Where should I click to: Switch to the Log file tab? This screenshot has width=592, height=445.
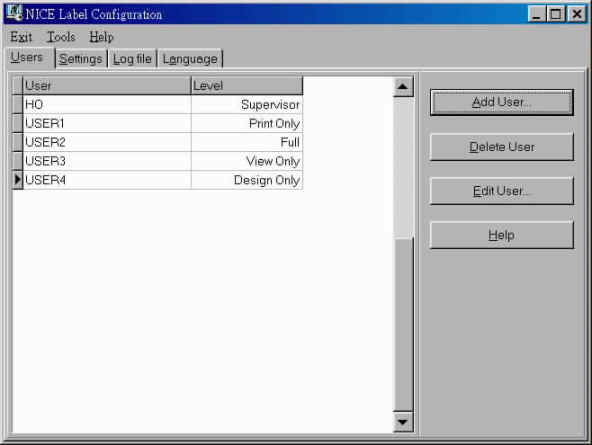(132, 59)
